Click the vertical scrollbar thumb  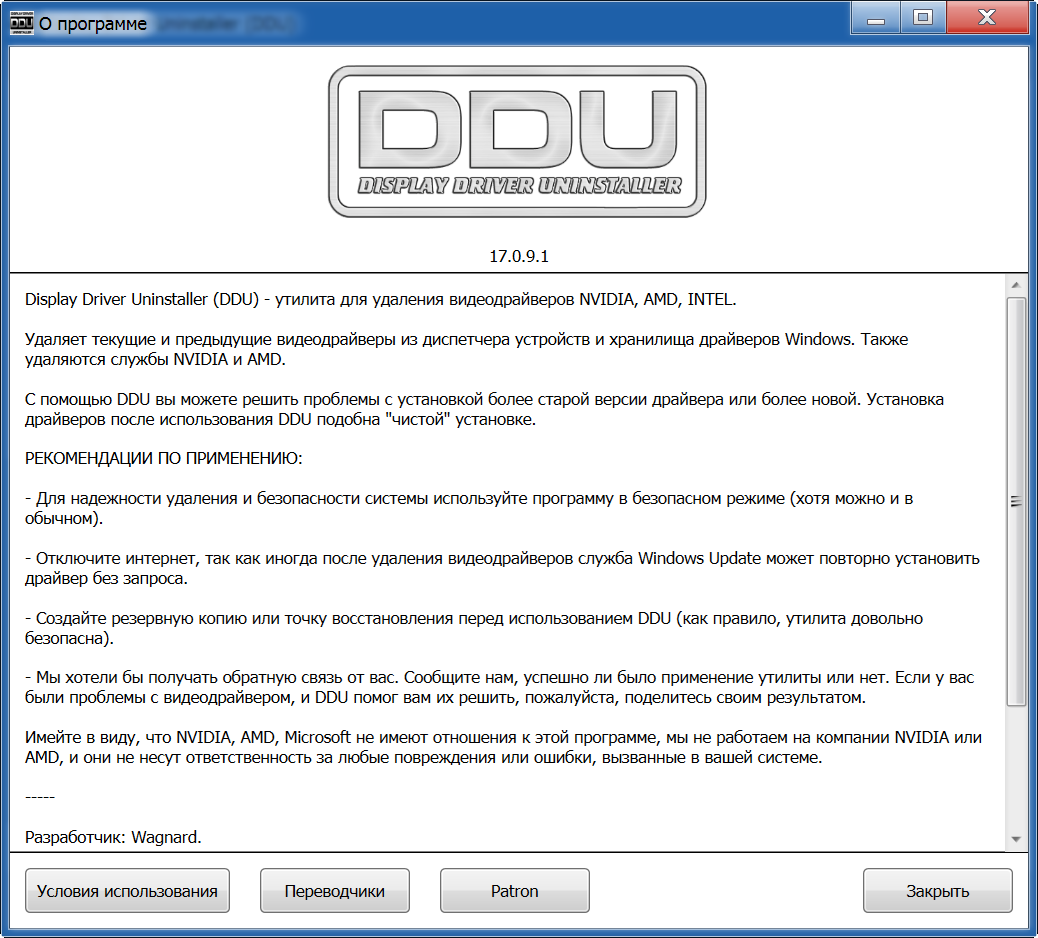1016,500
